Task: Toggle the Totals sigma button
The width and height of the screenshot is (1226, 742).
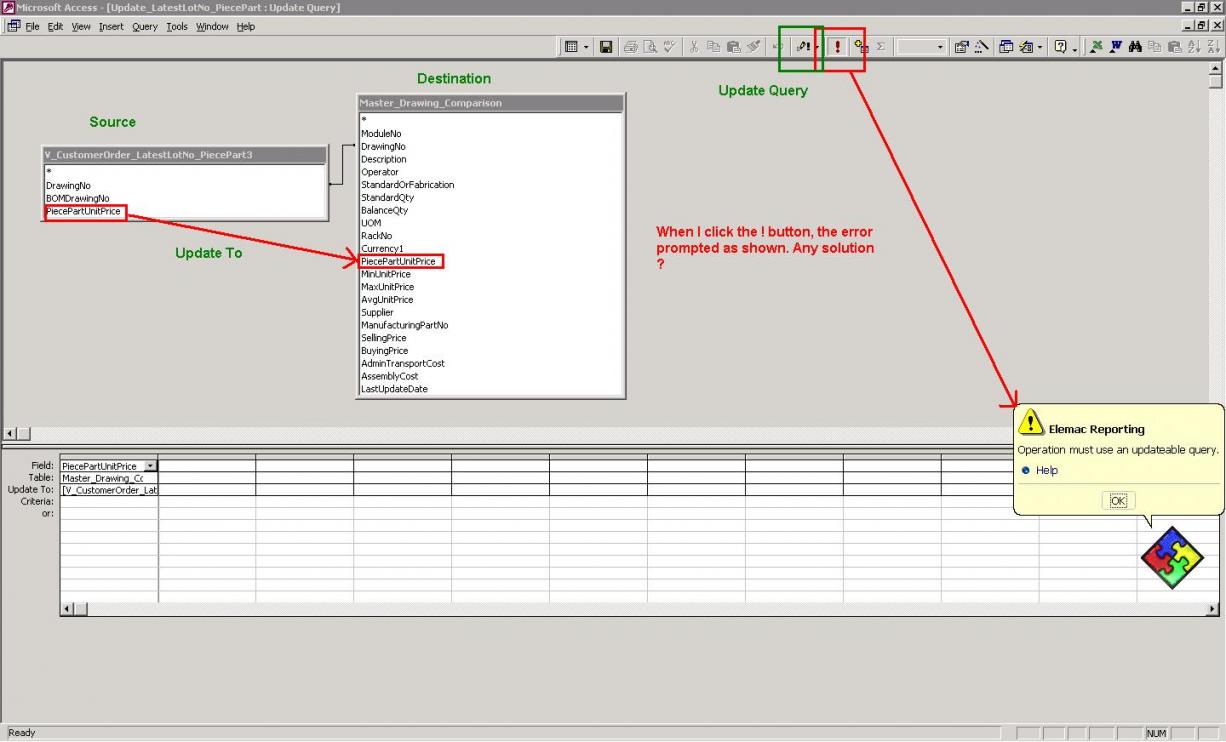Action: coord(880,47)
